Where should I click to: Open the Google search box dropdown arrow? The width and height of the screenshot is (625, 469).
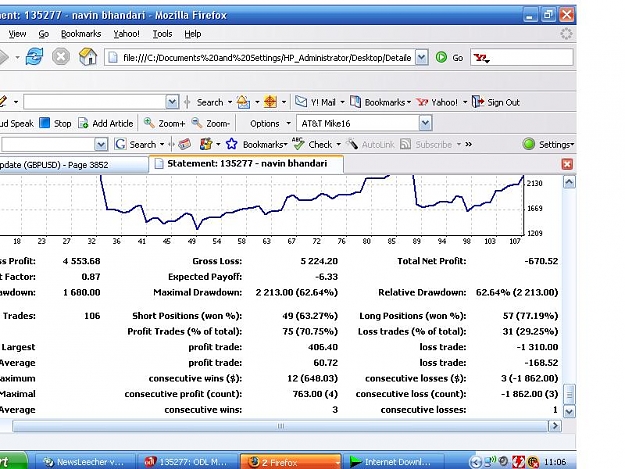[101, 144]
